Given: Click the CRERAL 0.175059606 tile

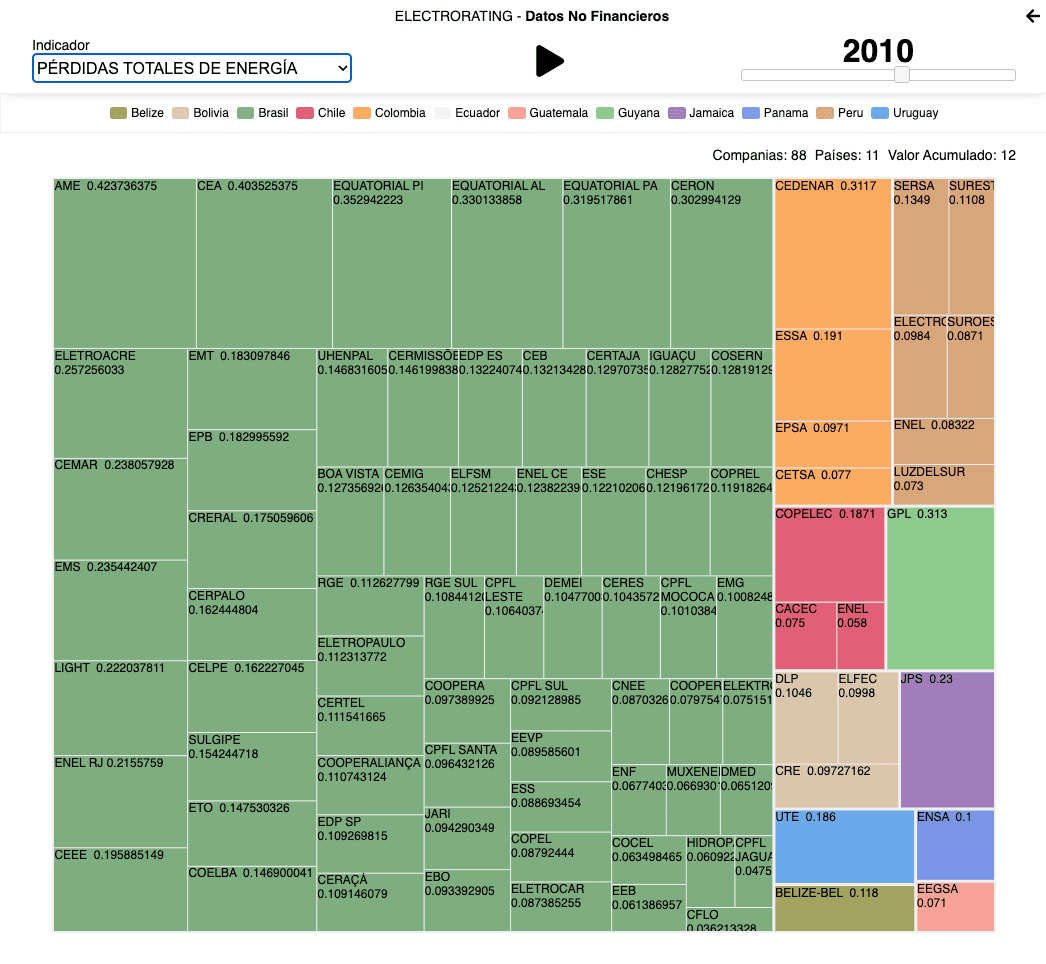Looking at the screenshot, I should 252,550.
